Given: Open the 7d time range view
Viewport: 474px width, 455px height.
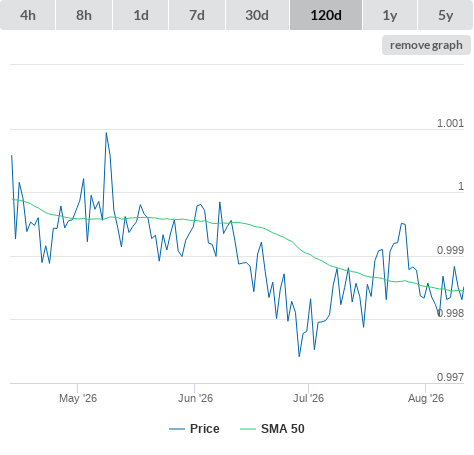Looking at the screenshot, I should [x=197, y=15].
